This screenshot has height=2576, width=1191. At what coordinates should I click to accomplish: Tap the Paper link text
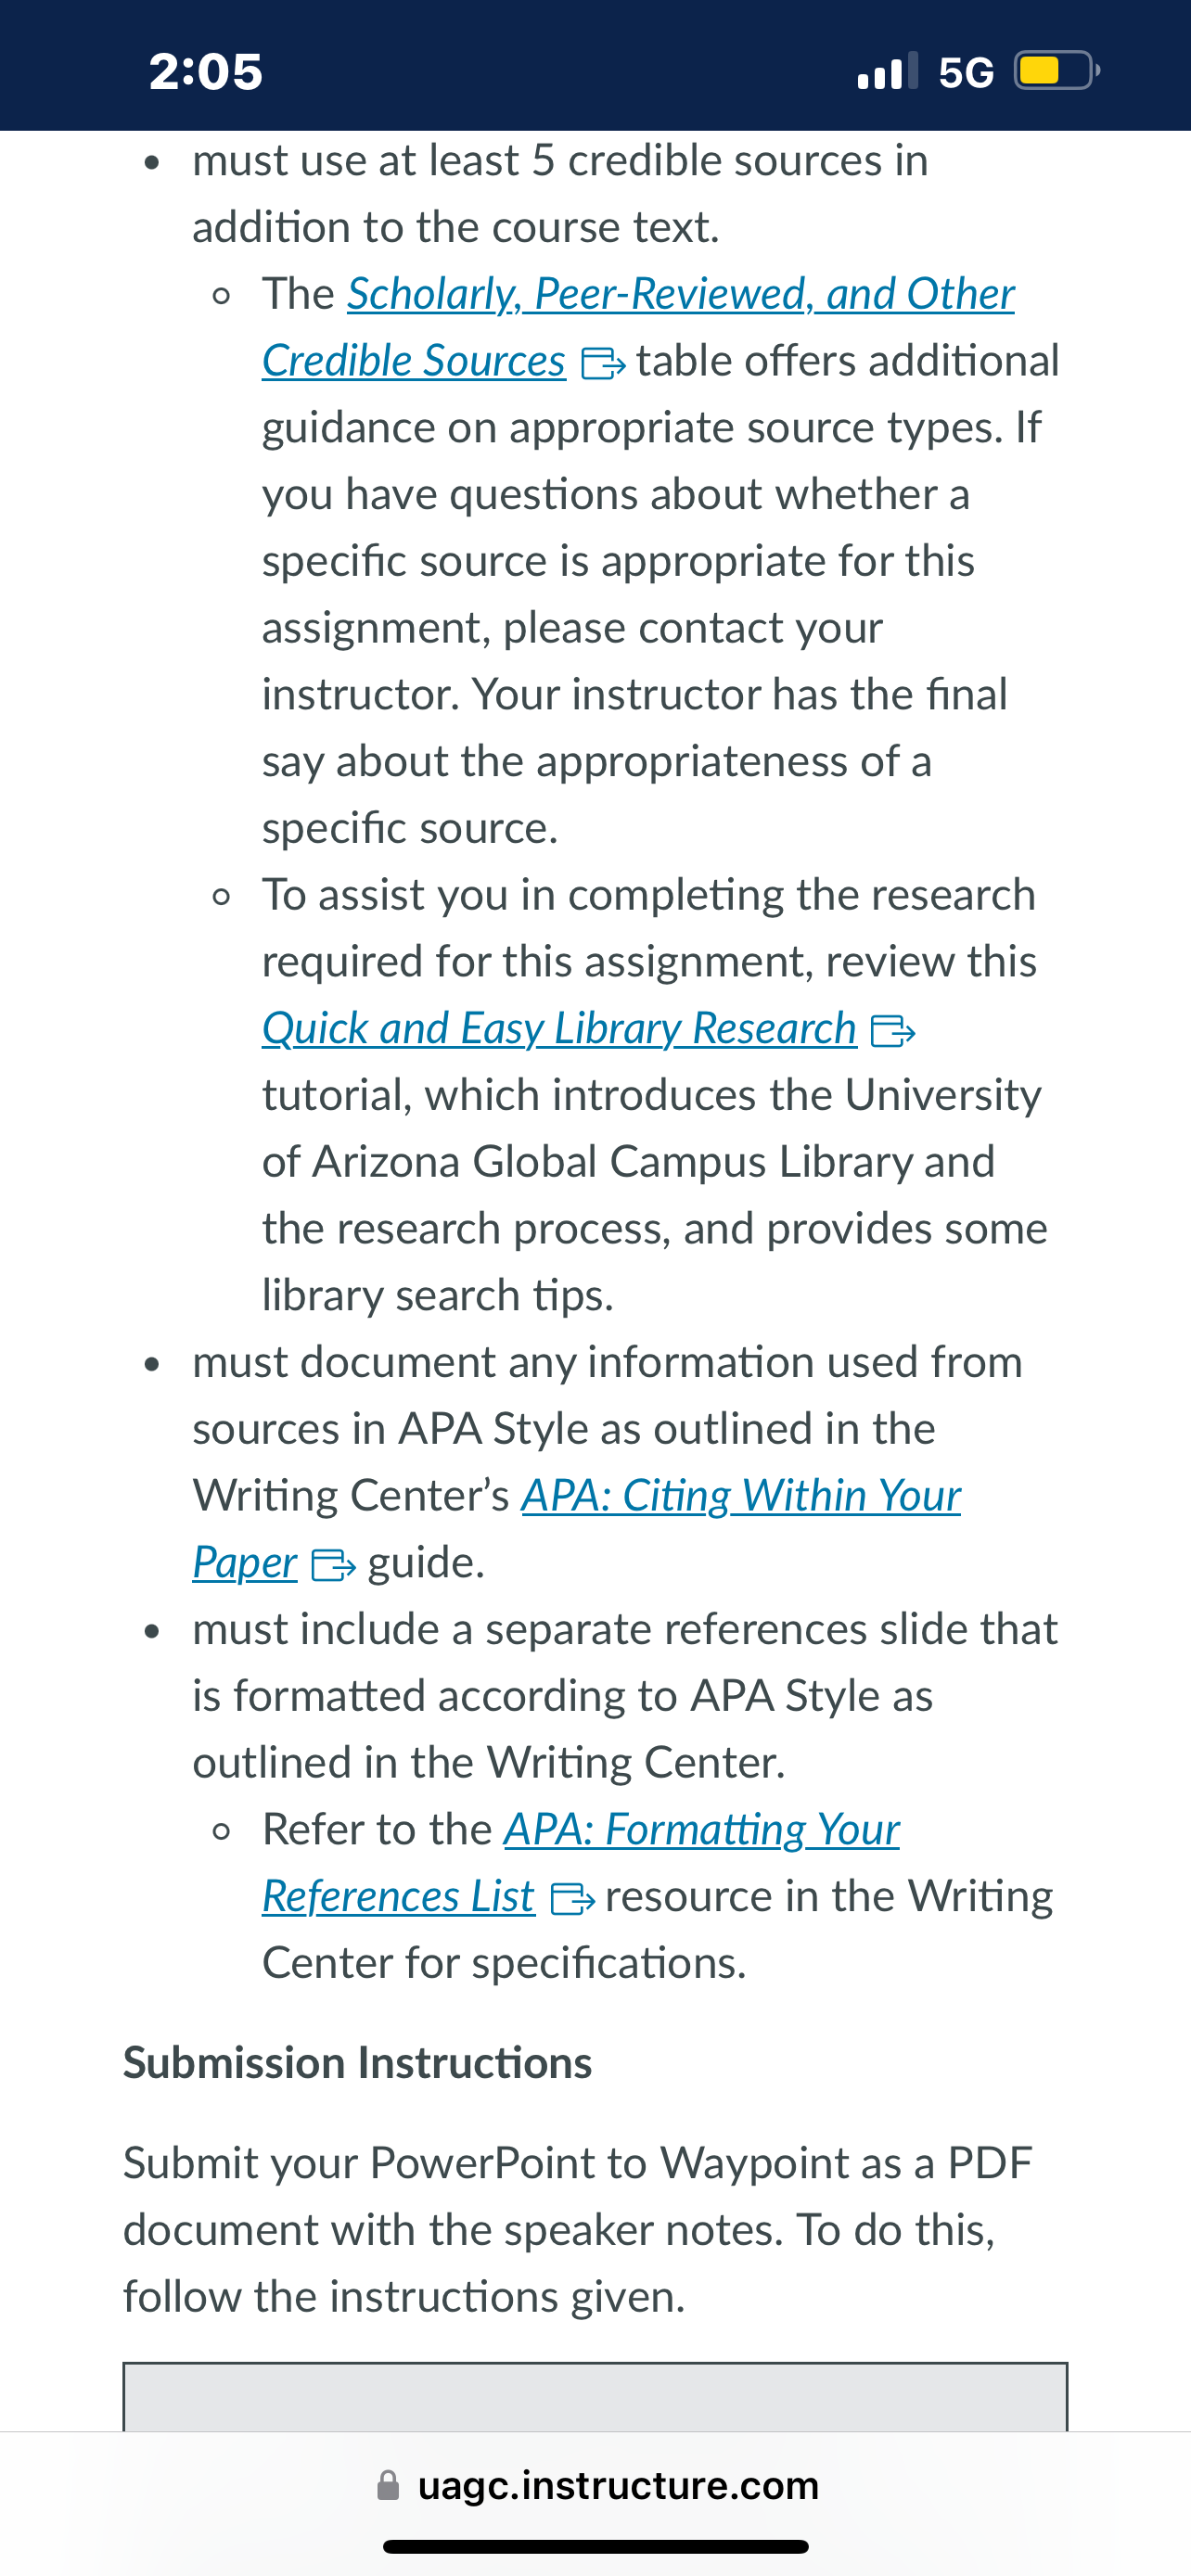click(x=245, y=1563)
